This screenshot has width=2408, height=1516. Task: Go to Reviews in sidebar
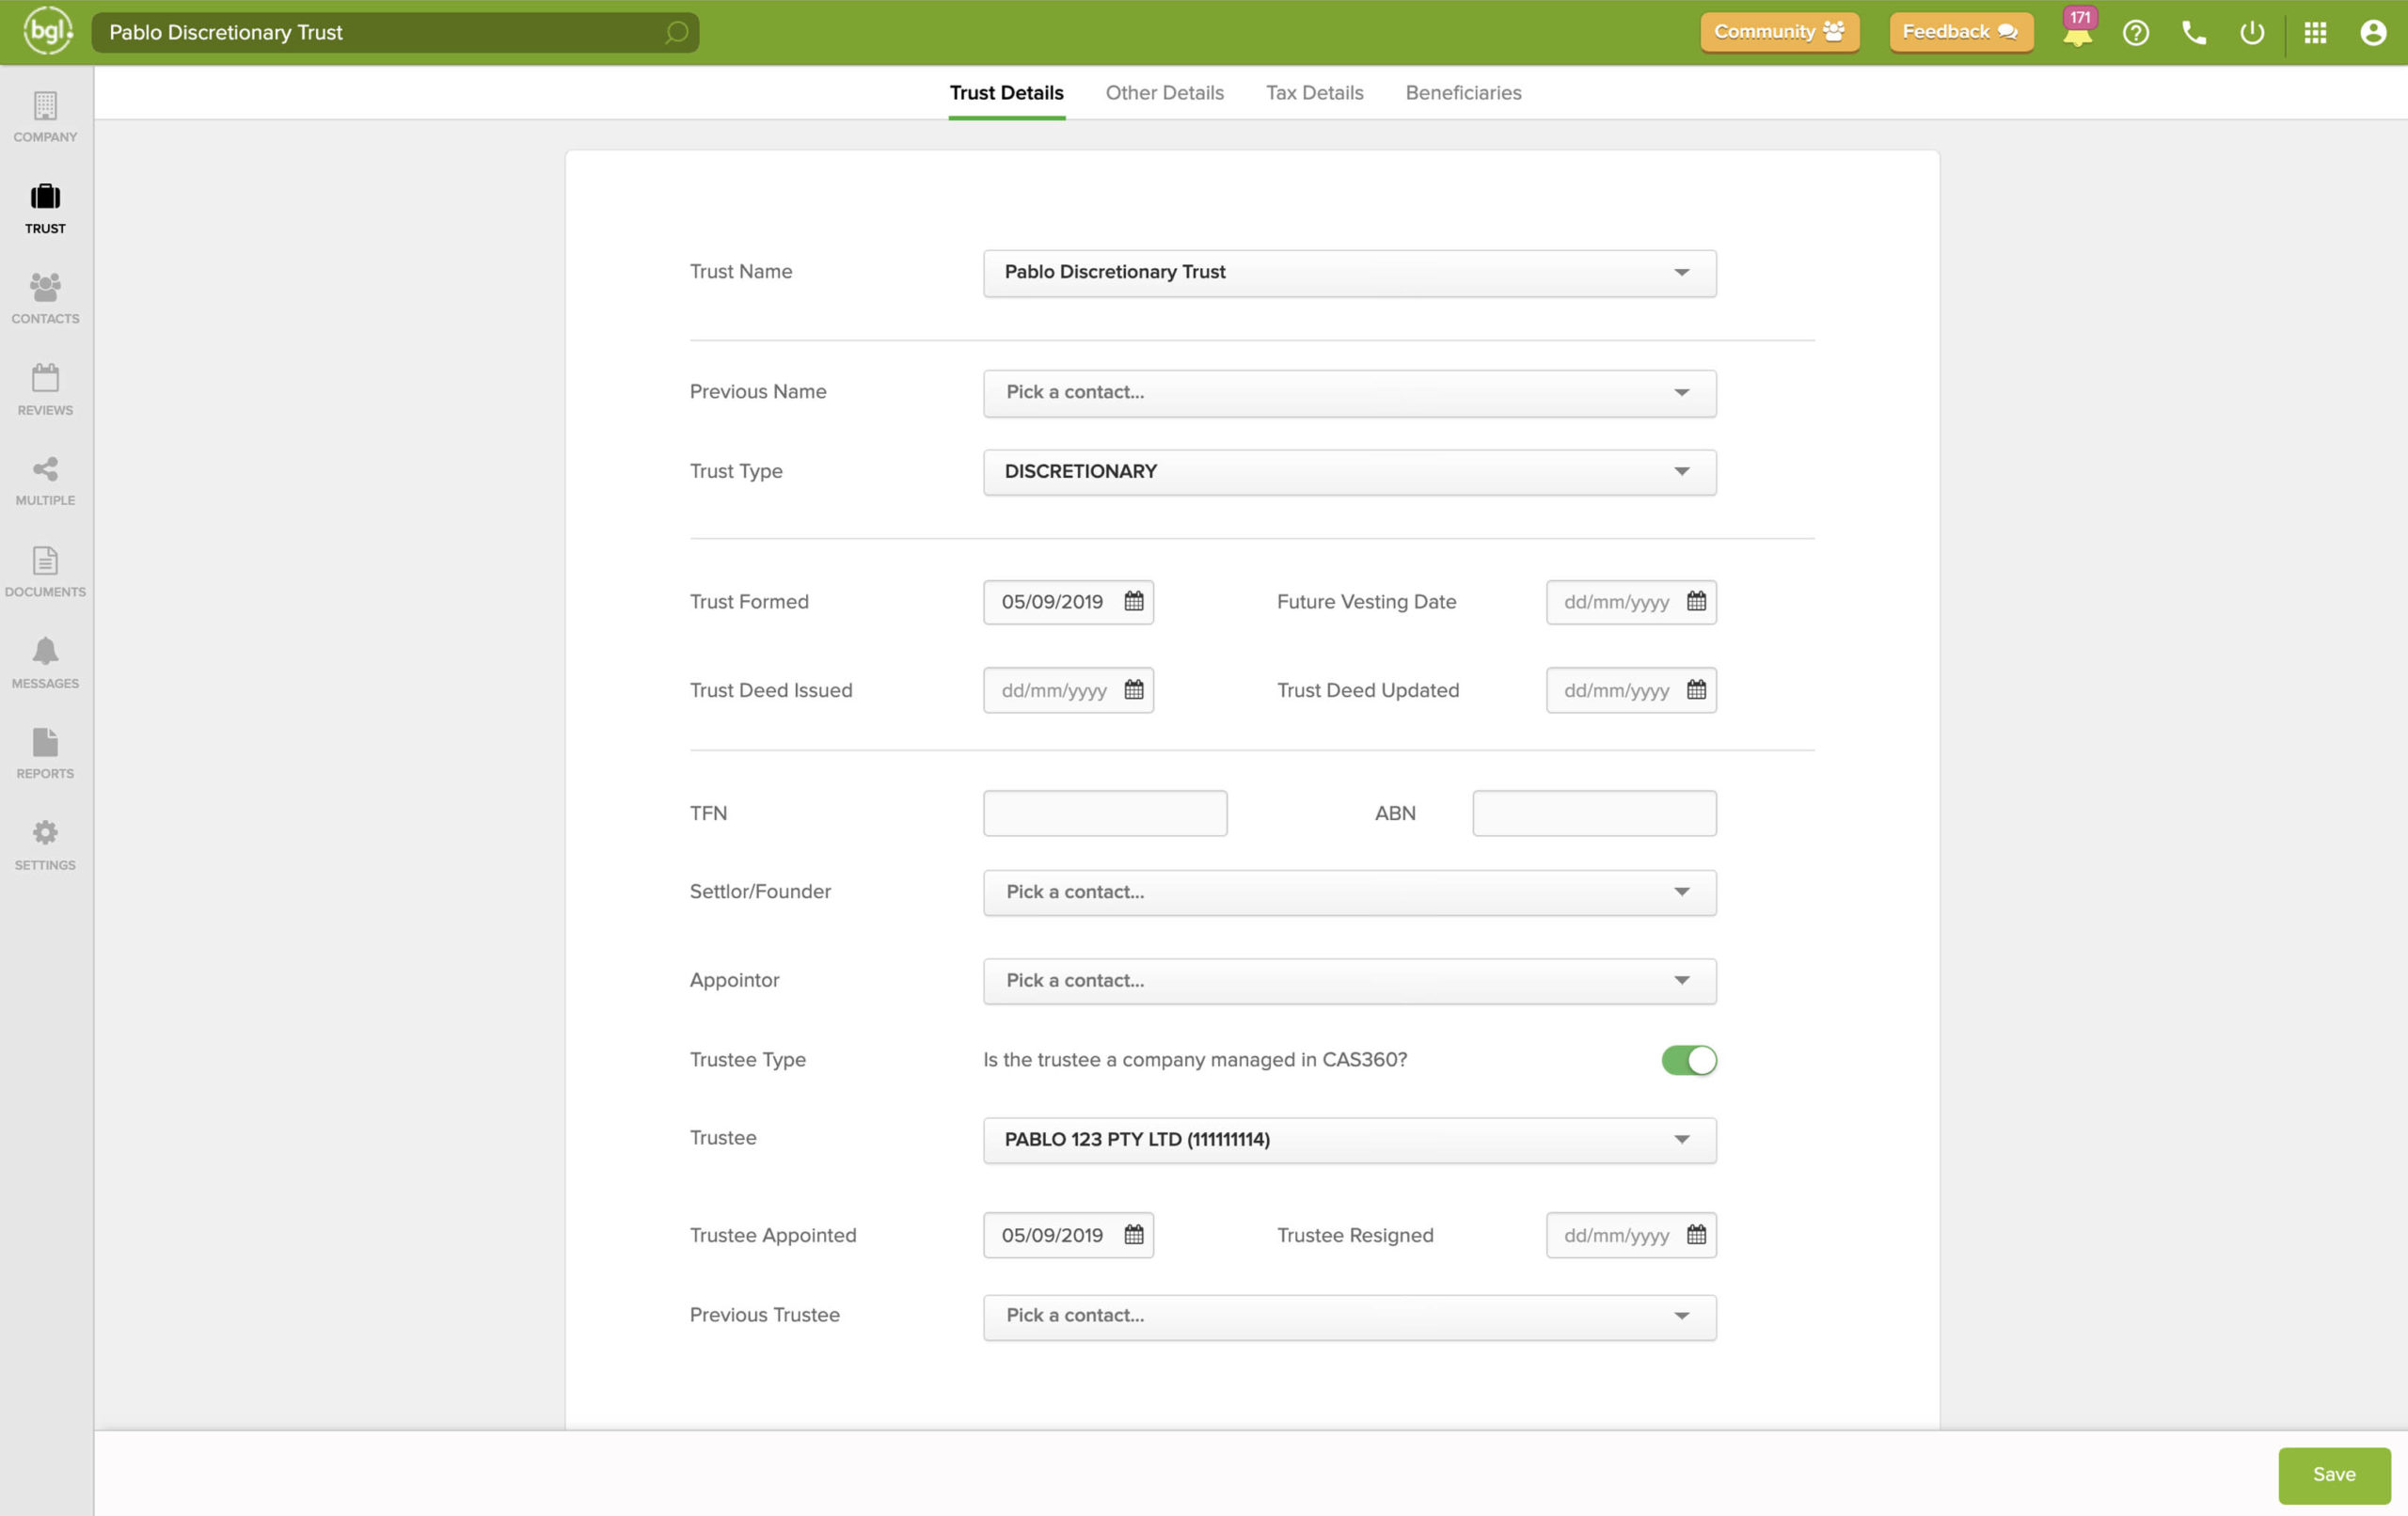point(45,389)
